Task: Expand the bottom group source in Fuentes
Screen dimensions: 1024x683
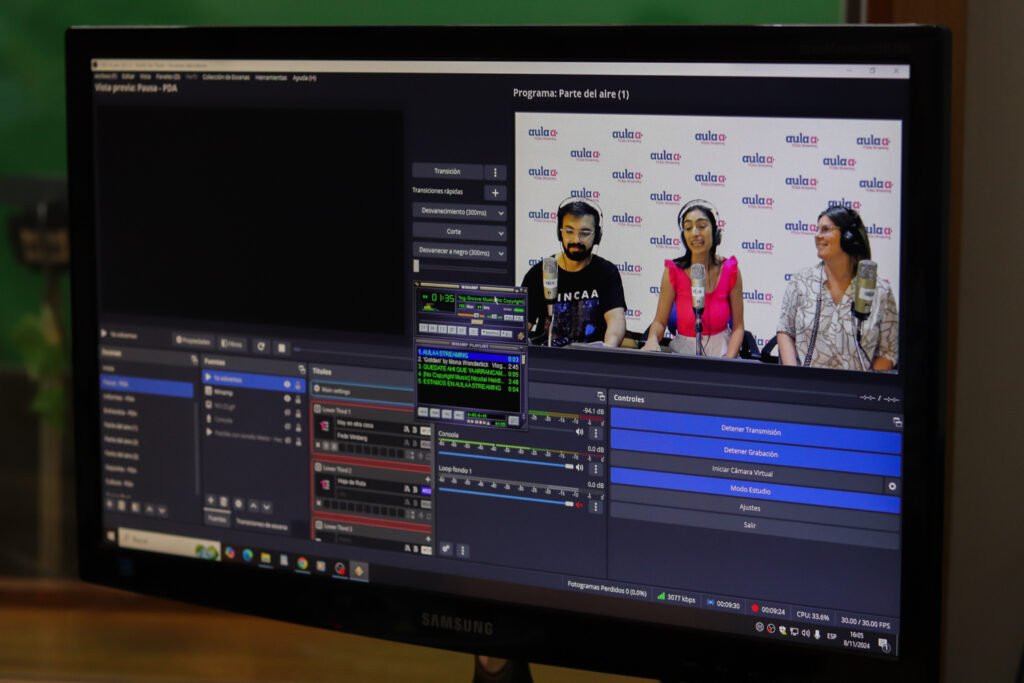Action: pos(209,432)
